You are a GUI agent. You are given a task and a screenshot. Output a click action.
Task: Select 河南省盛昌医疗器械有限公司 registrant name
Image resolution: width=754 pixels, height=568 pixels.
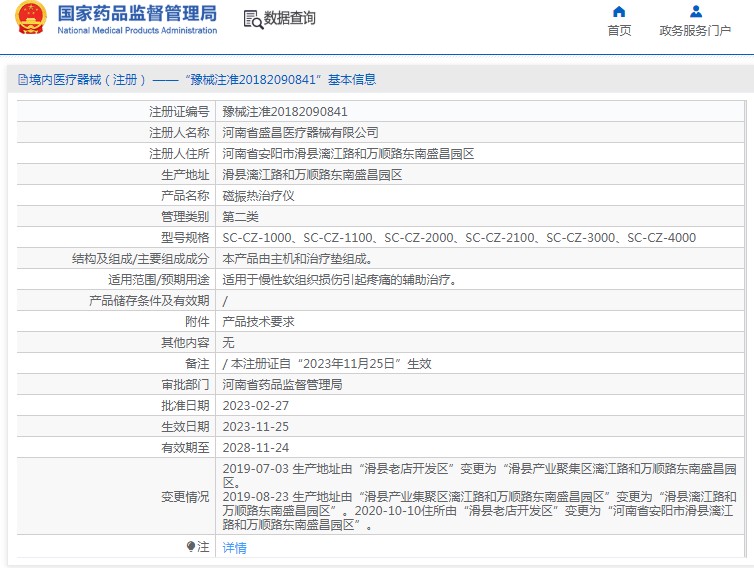(301, 133)
